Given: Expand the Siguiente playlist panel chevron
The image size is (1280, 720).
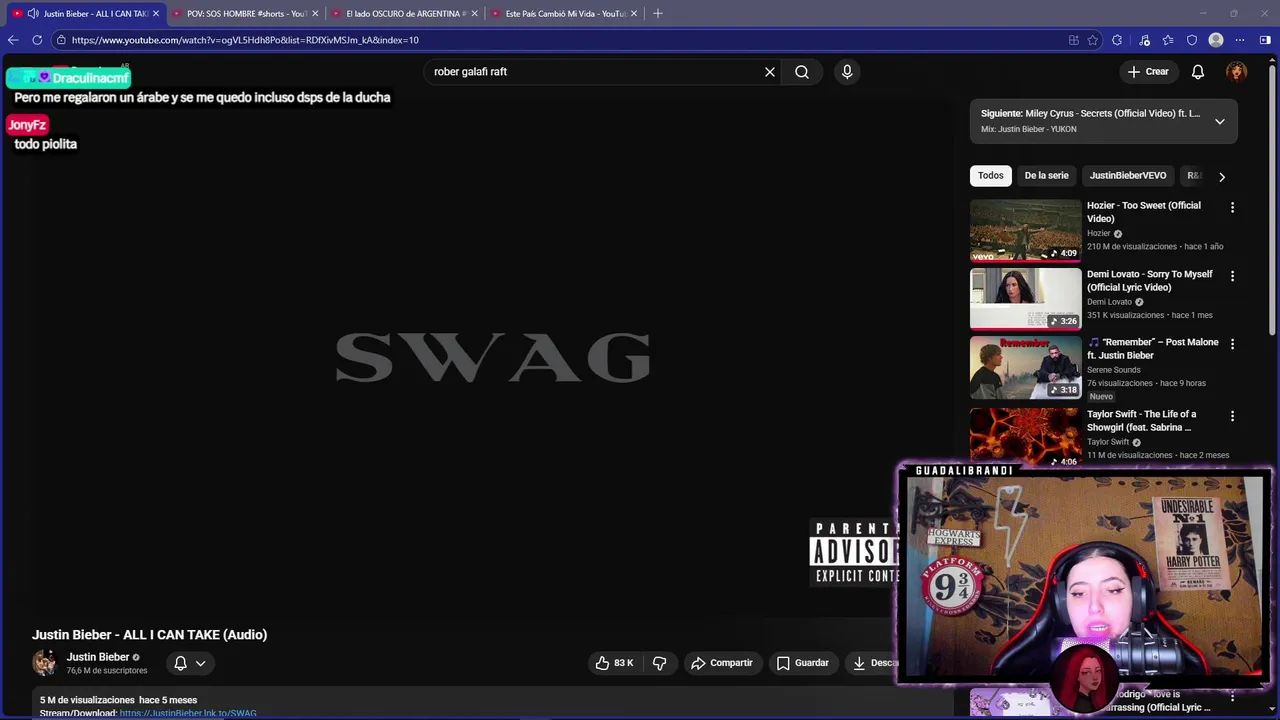Looking at the screenshot, I should [1220, 121].
